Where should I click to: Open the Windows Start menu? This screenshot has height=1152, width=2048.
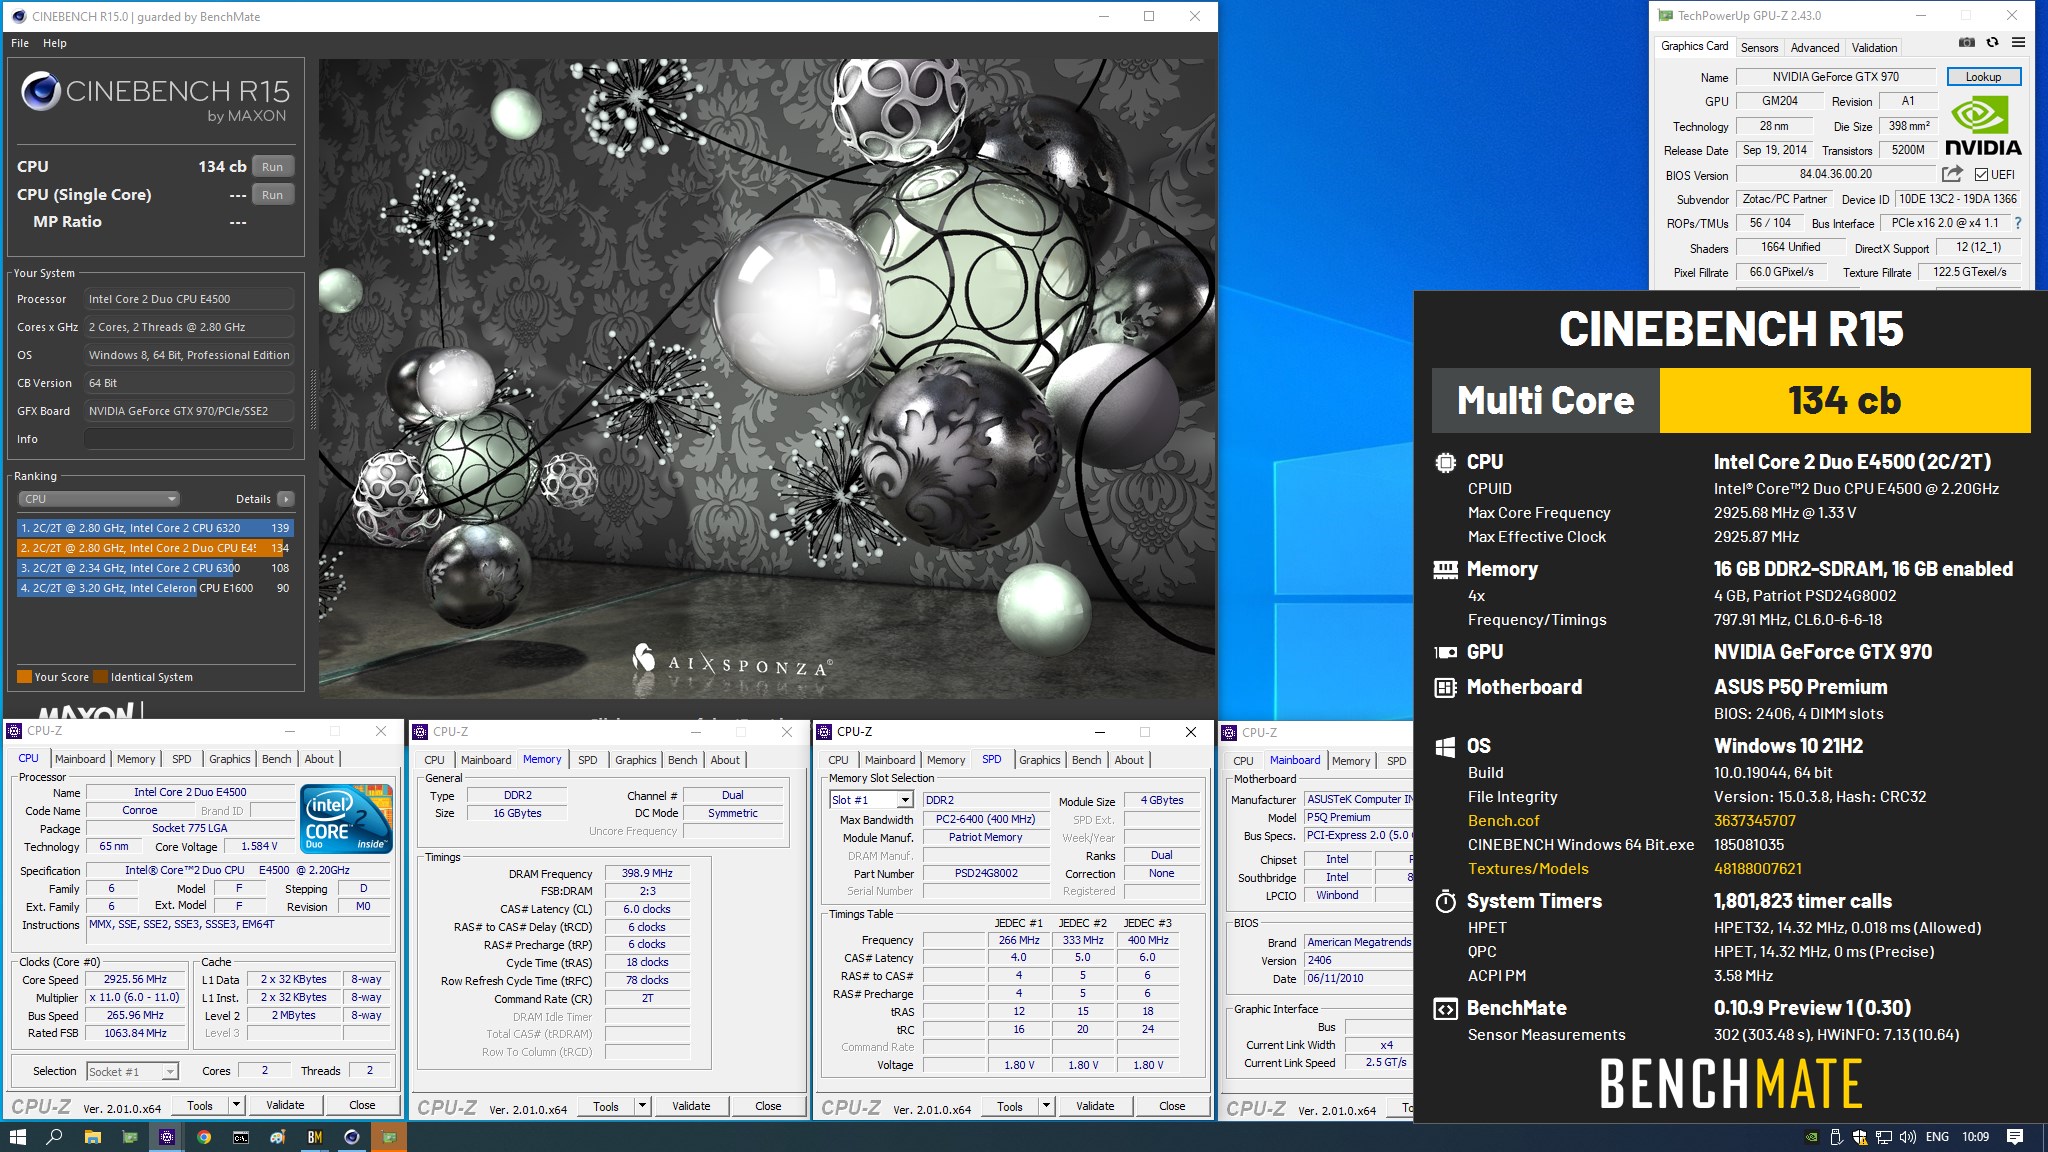click(x=17, y=1137)
